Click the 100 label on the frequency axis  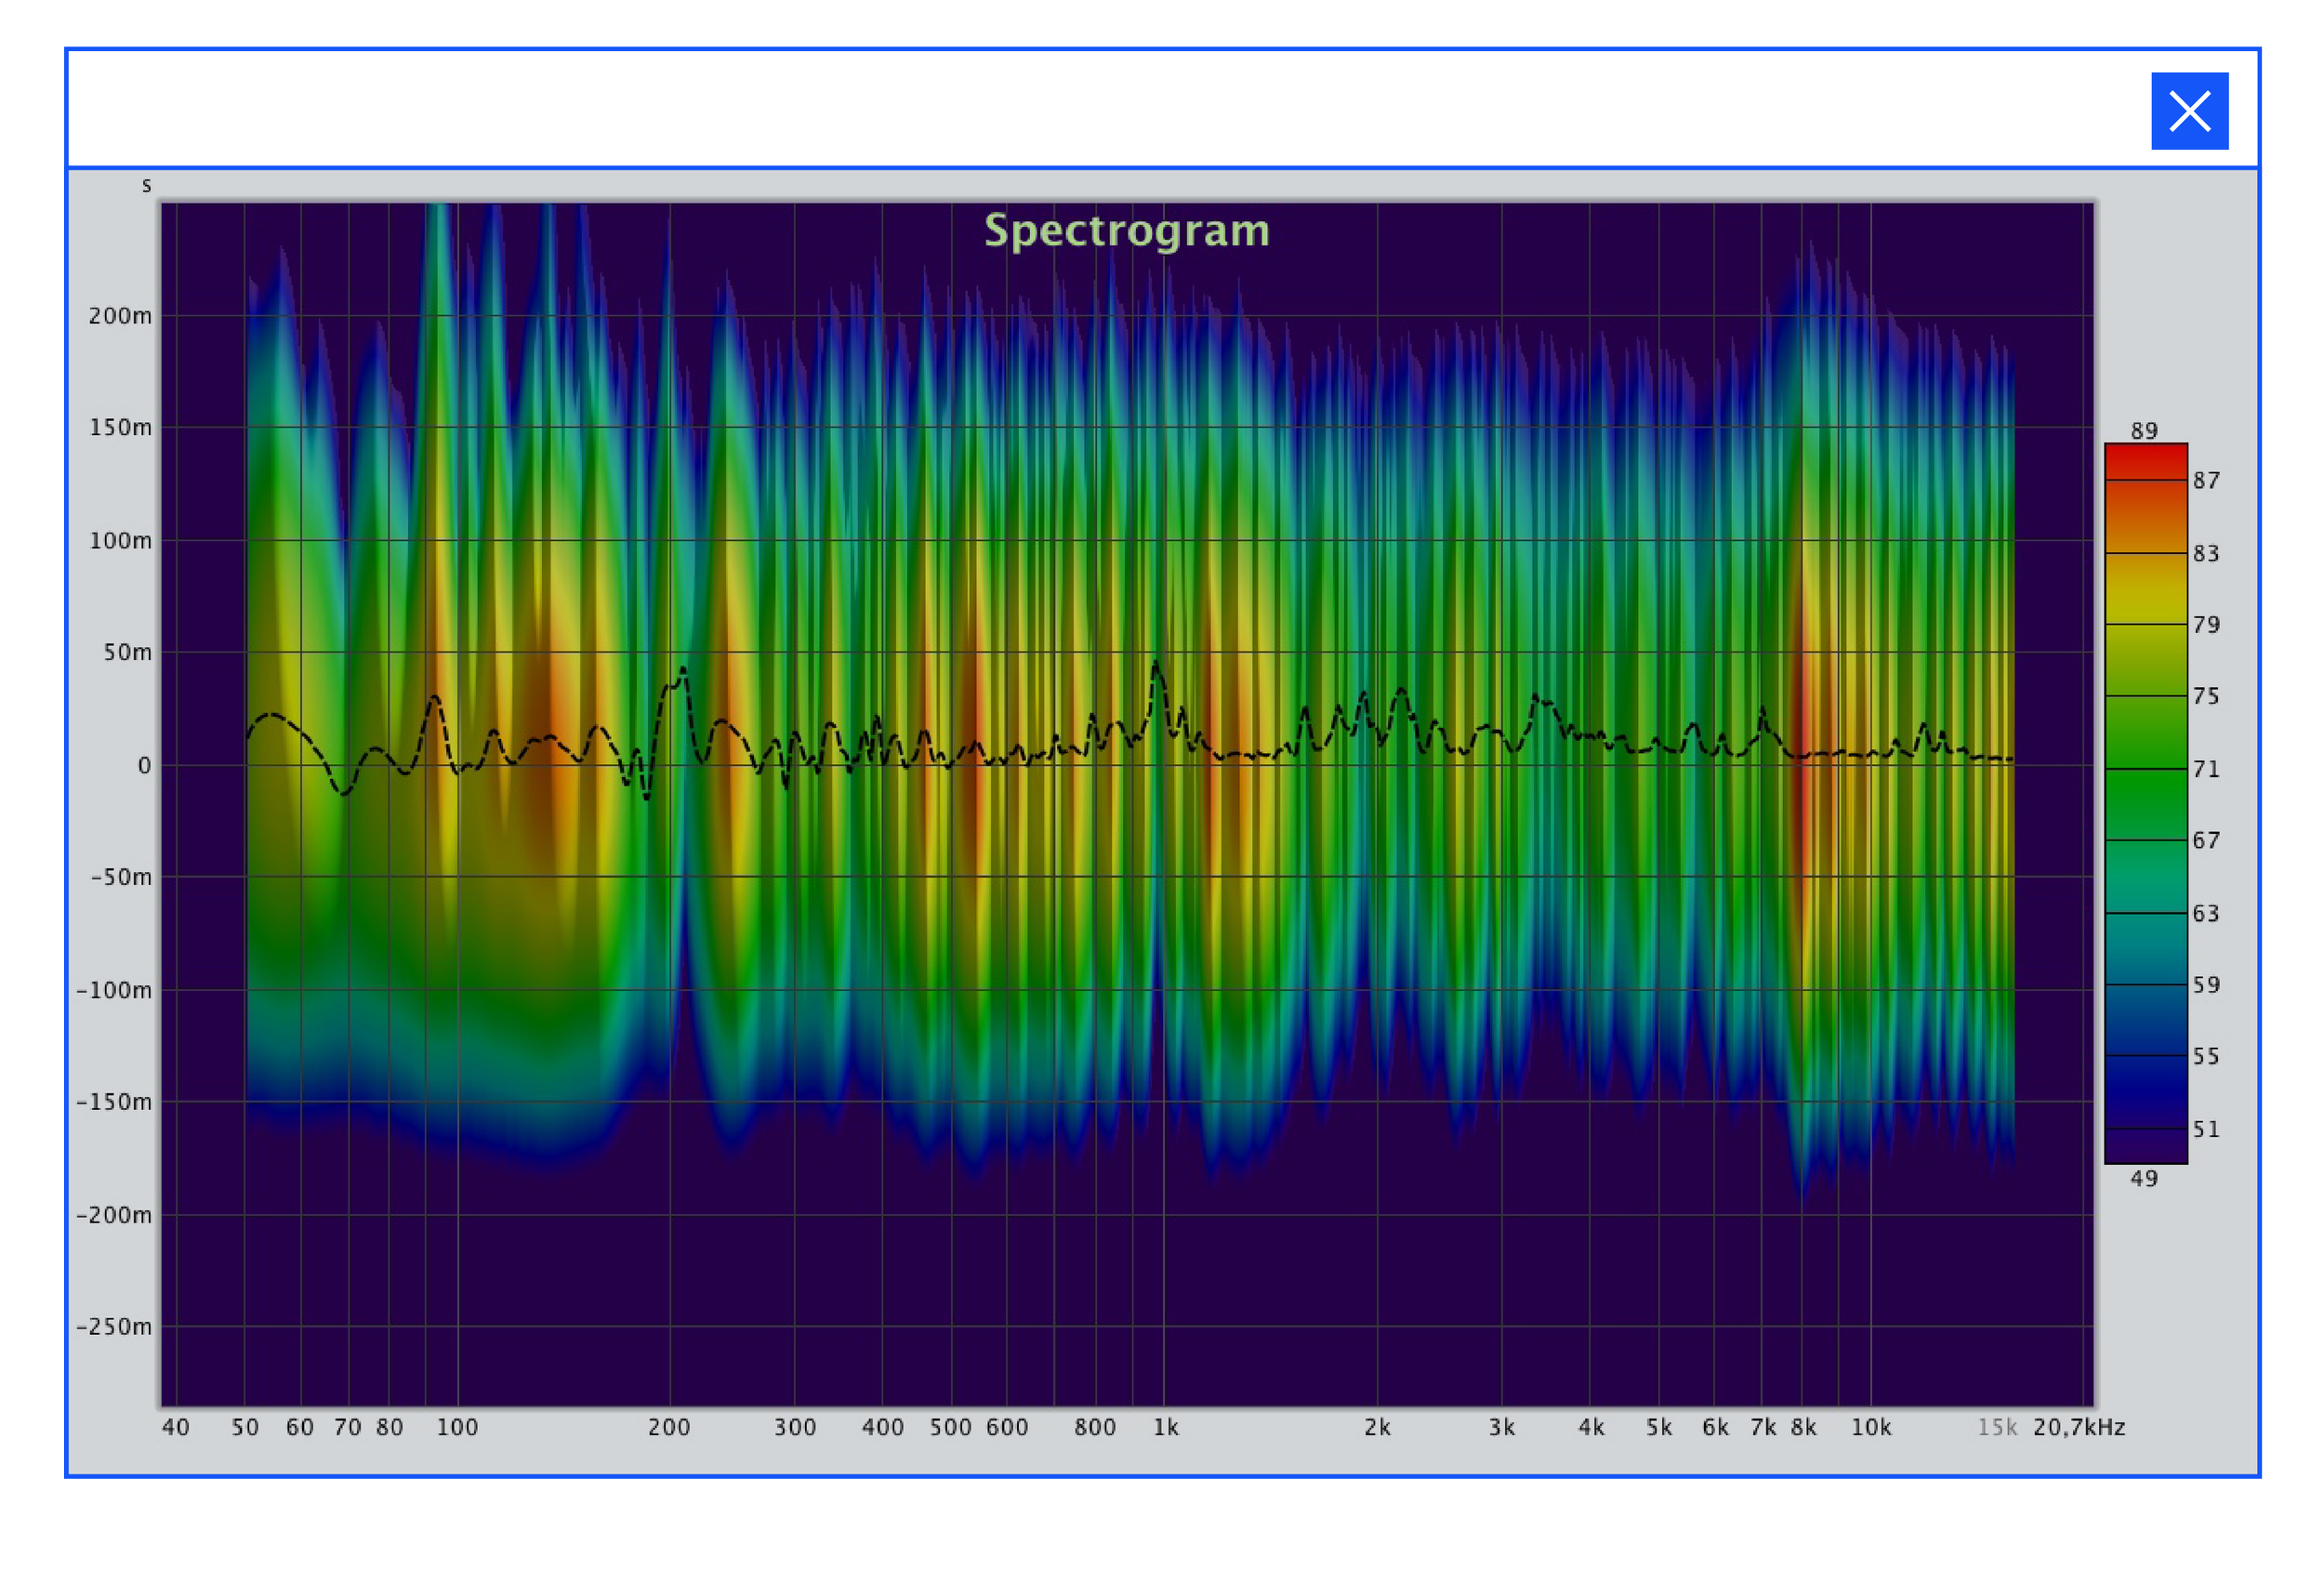click(457, 1428)
